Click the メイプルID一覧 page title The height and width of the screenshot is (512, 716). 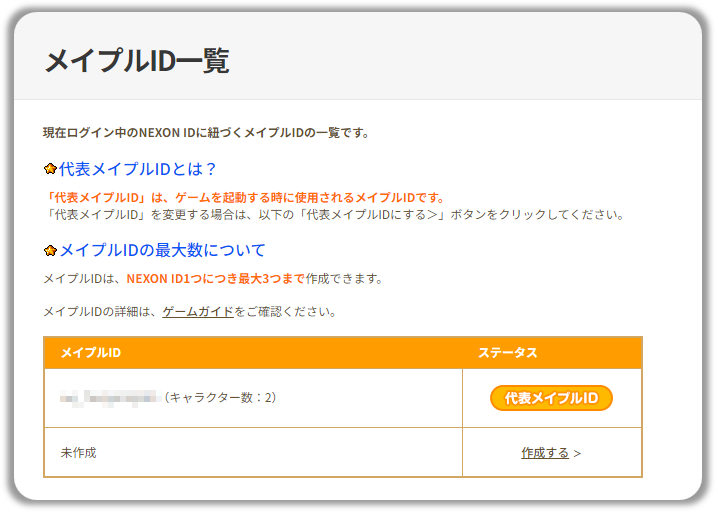pyautogui.click(x=137, y=61)
